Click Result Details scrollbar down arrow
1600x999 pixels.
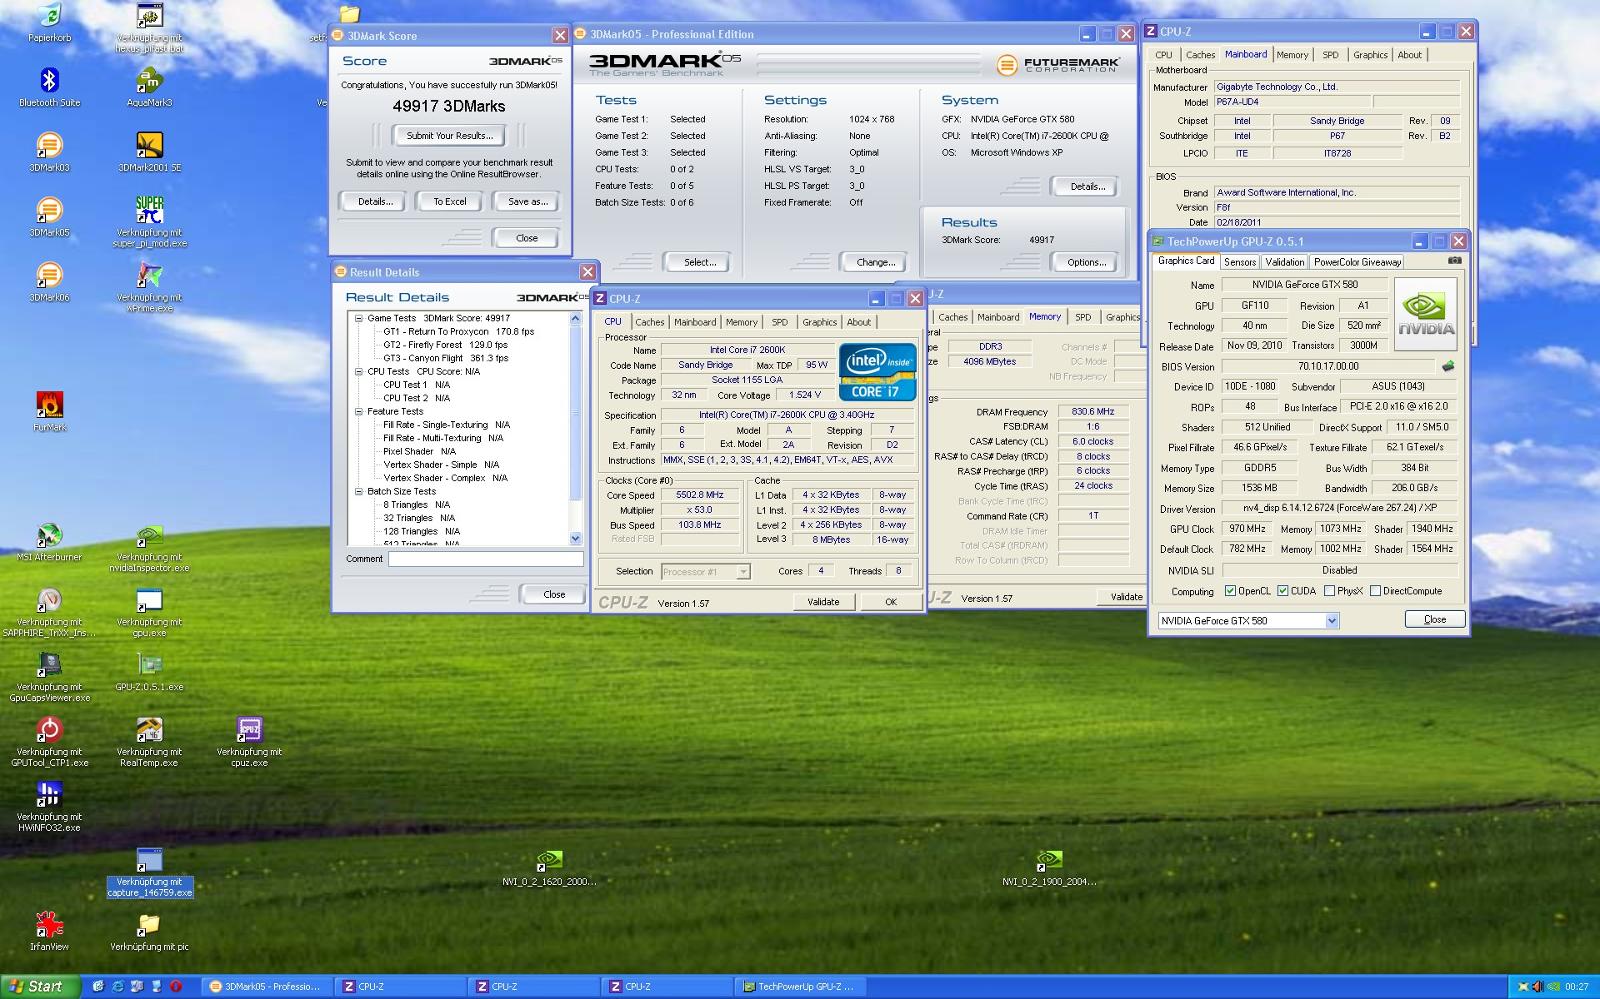pyautogui.click(x=575, y=538)
